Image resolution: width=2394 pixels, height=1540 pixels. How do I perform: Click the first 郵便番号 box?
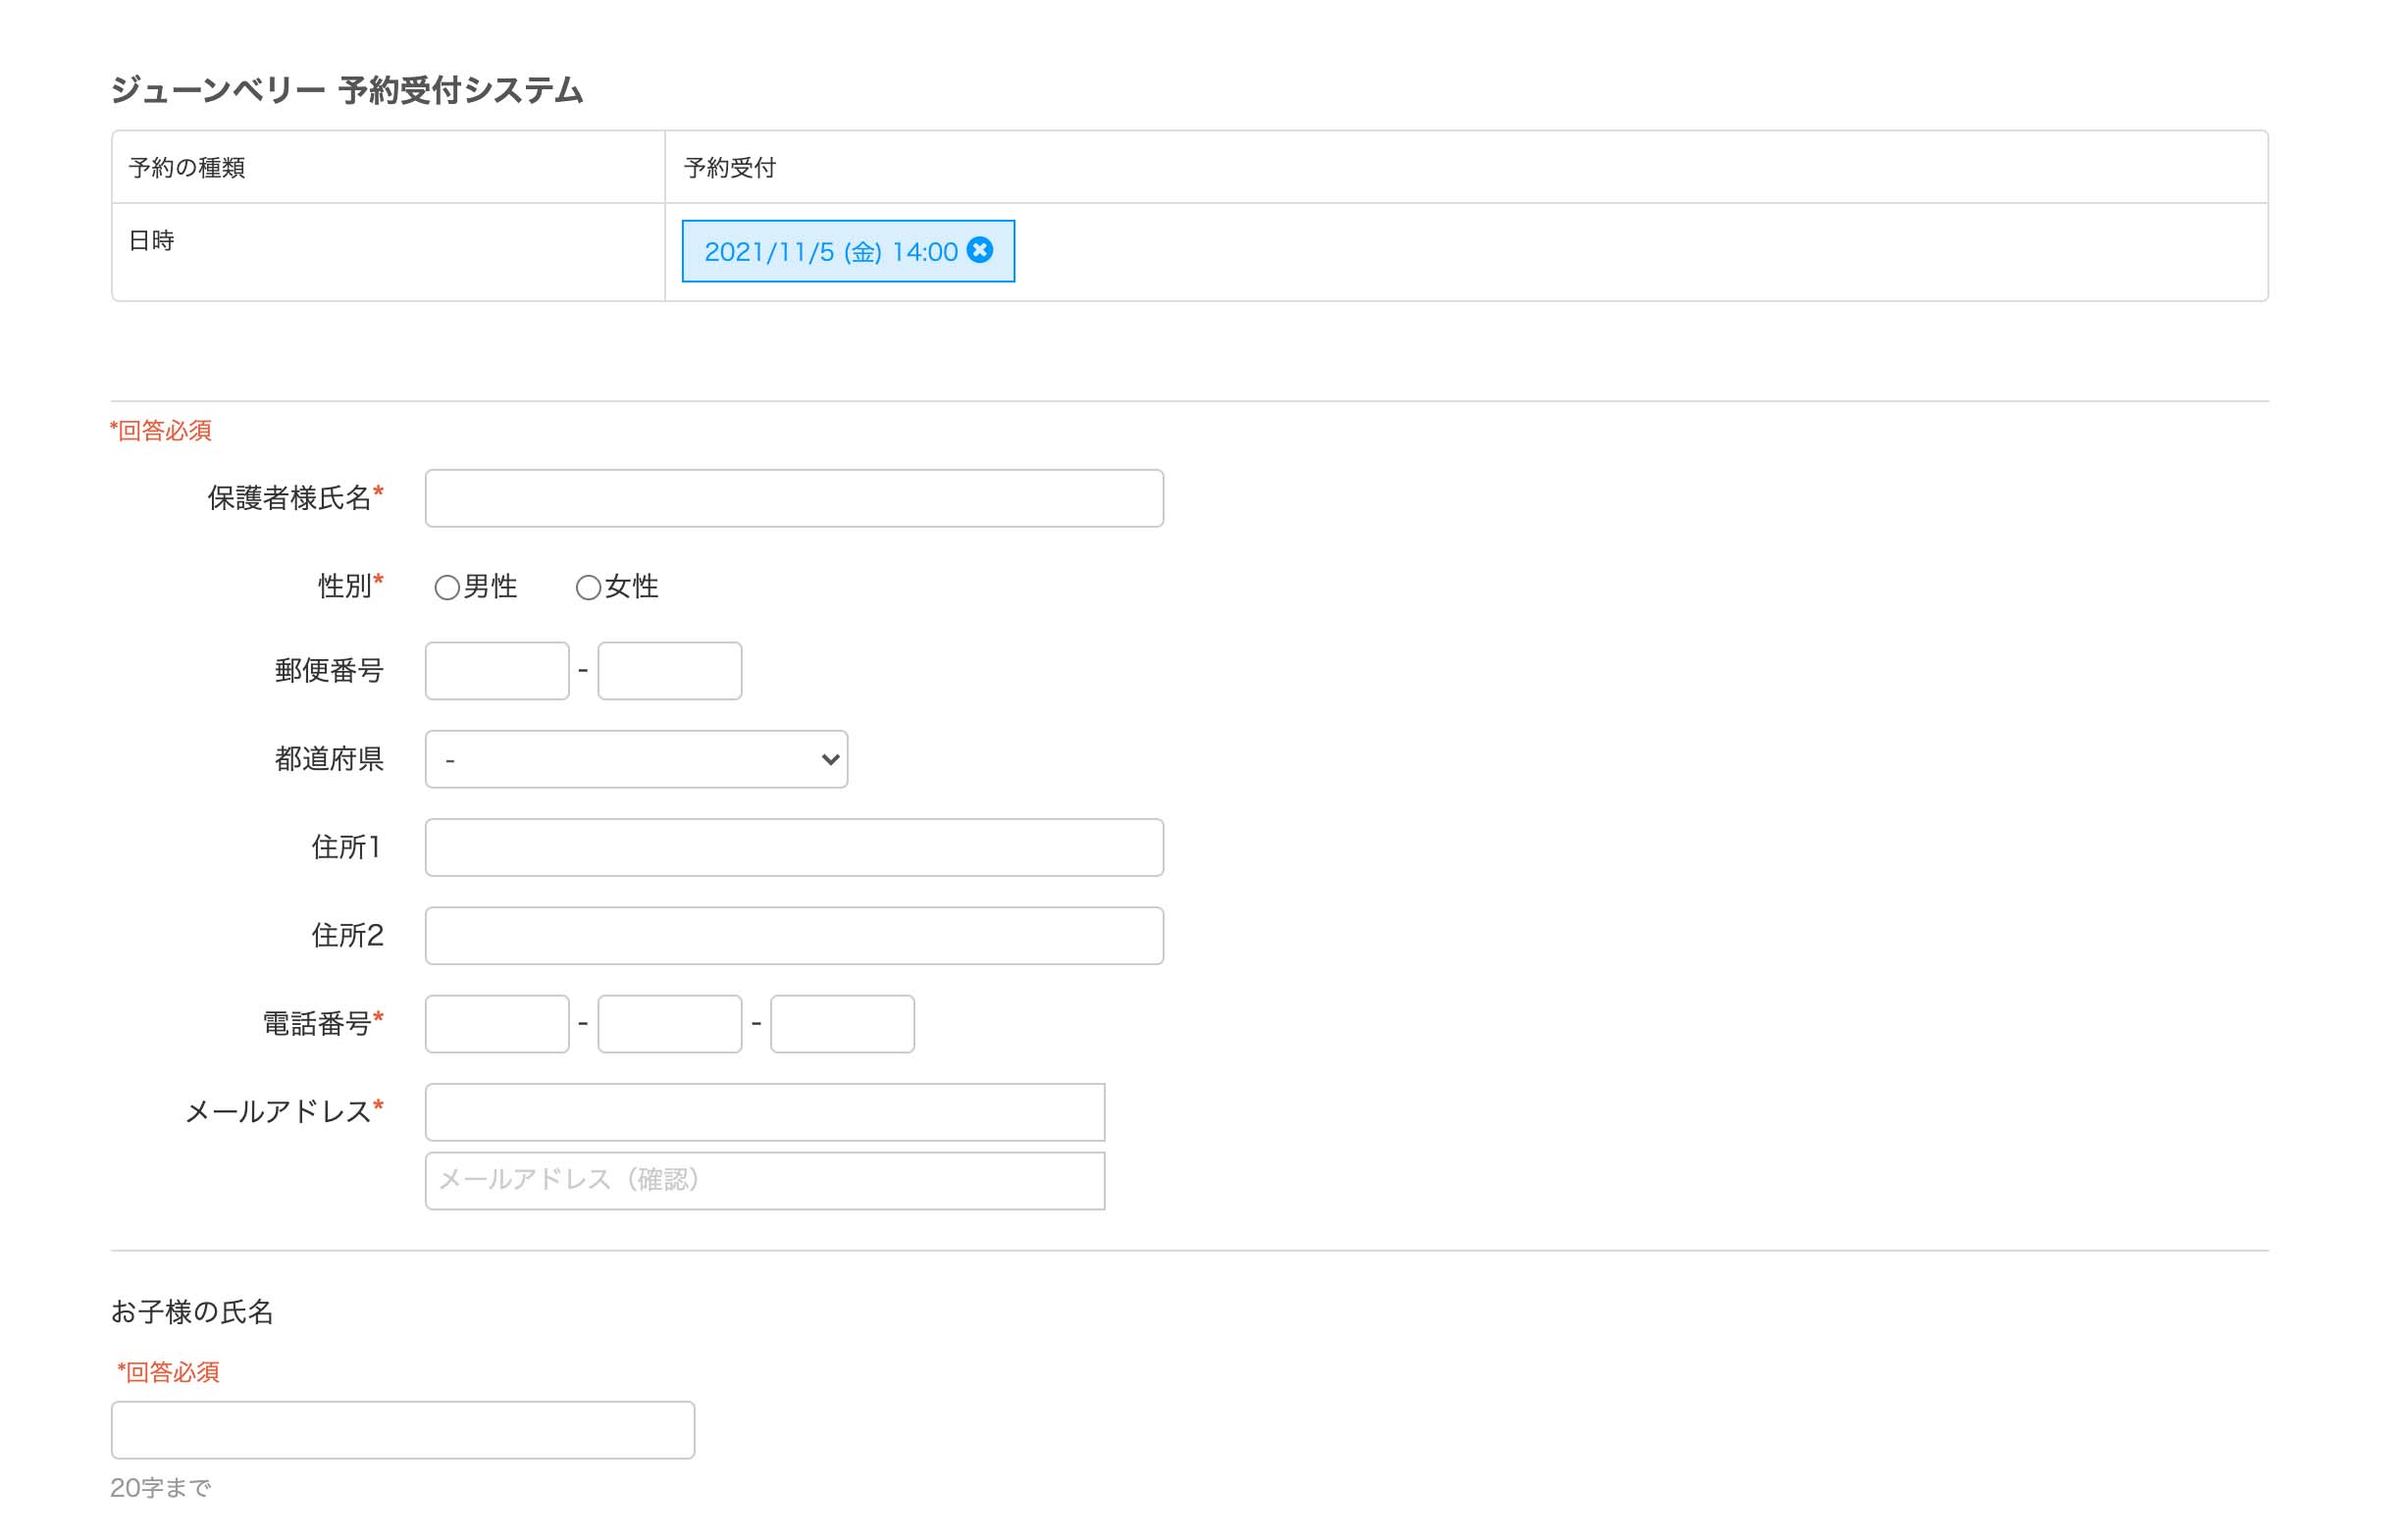tap(497, 671)
